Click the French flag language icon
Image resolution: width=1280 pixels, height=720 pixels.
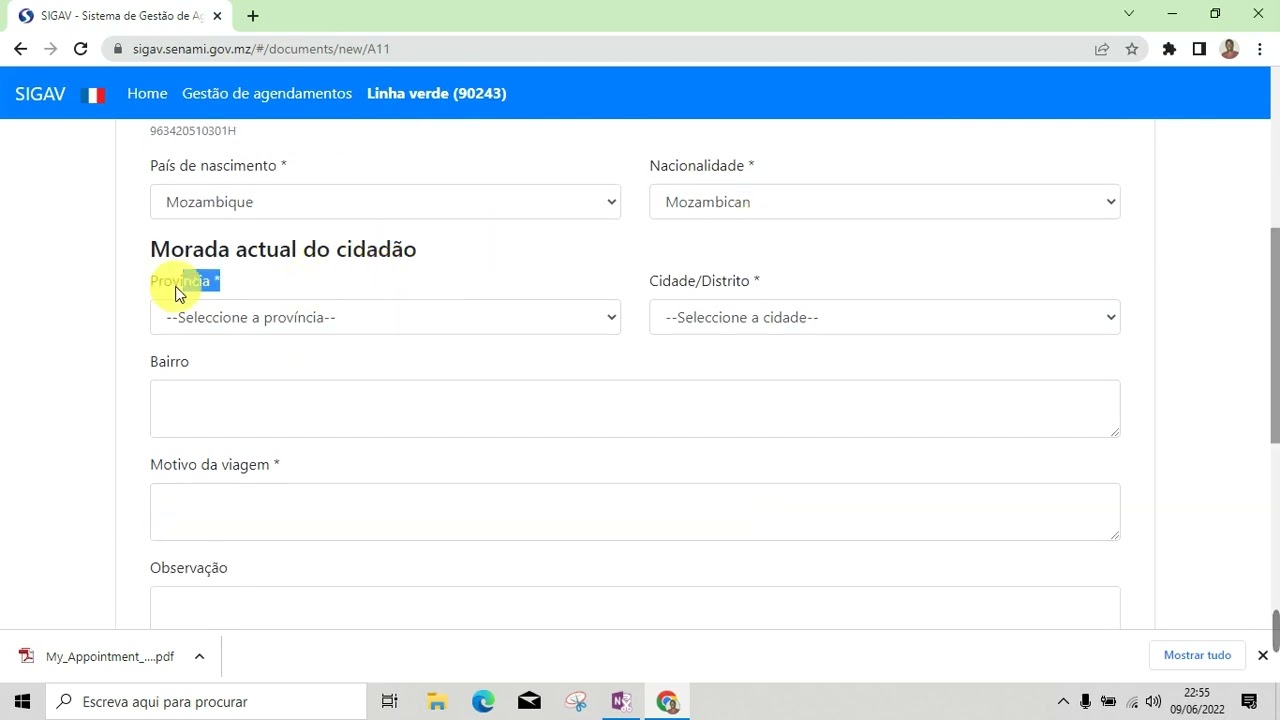(93, 95)
